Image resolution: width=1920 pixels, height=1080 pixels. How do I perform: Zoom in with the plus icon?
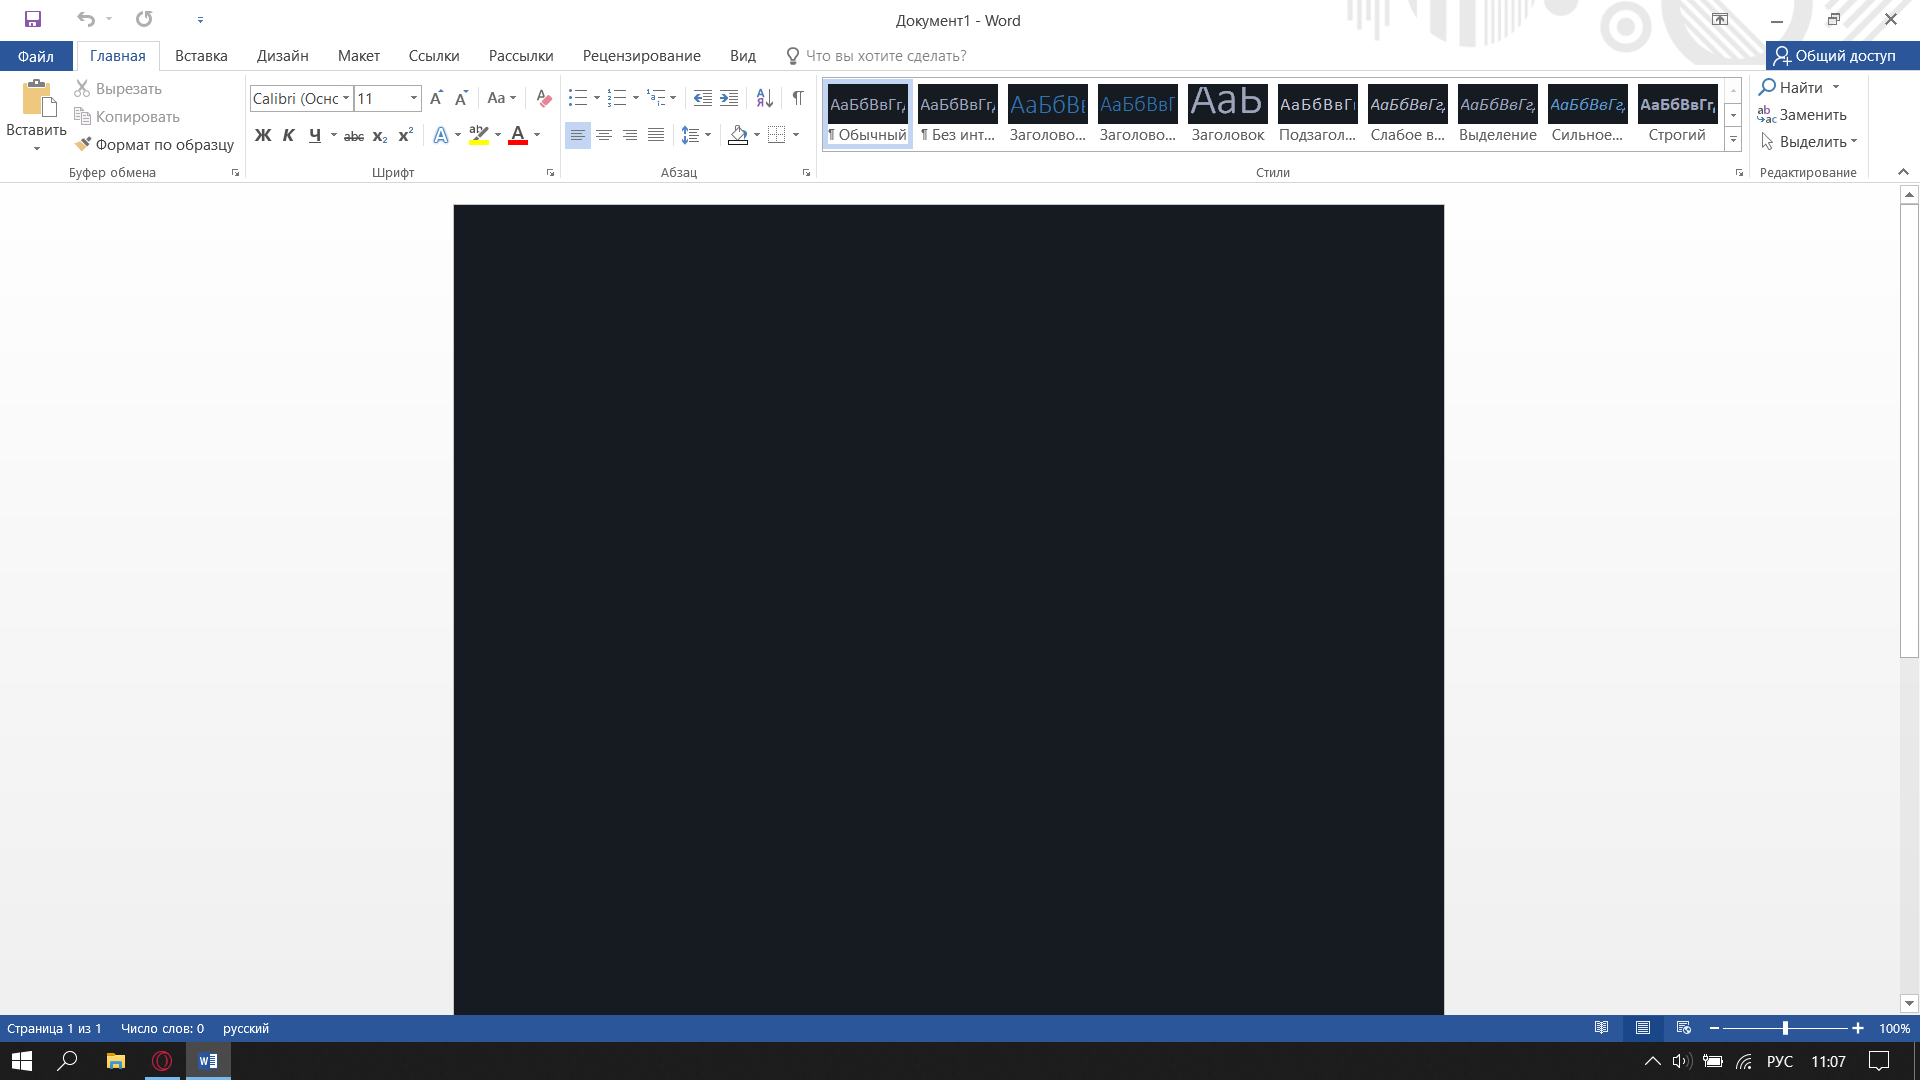coord(1858,1028)
